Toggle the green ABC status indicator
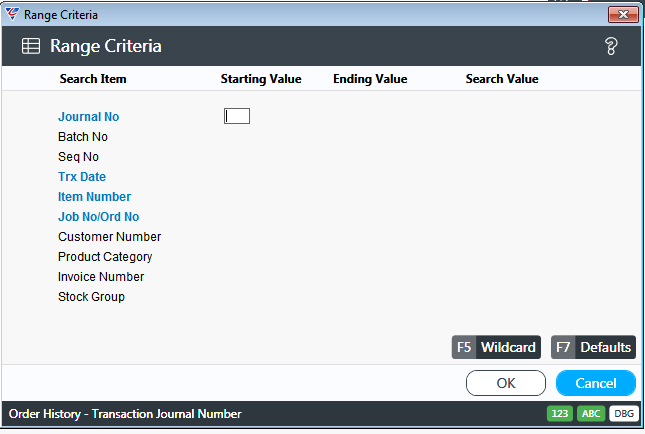The height and width of the screenshot is (434, 645). pos(591,413)
